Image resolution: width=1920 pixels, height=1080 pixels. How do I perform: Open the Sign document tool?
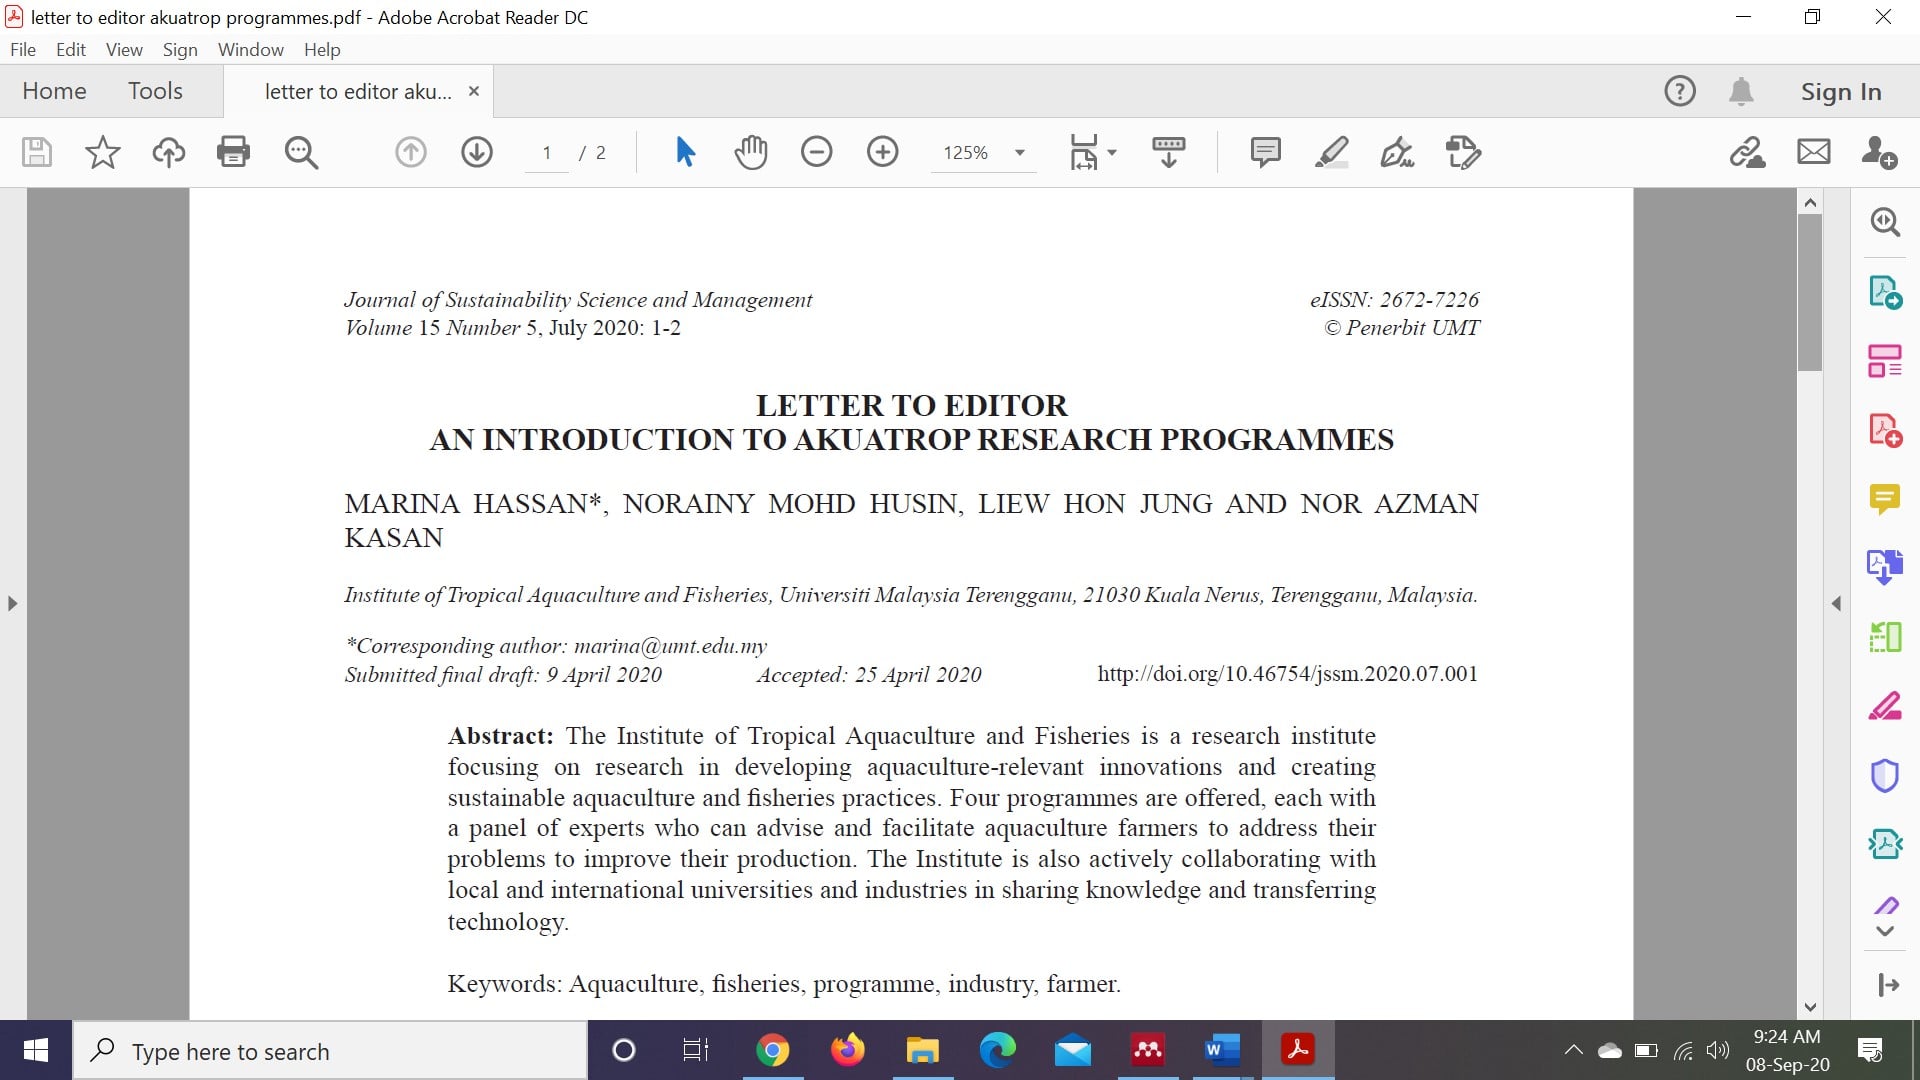point(1397,152)
